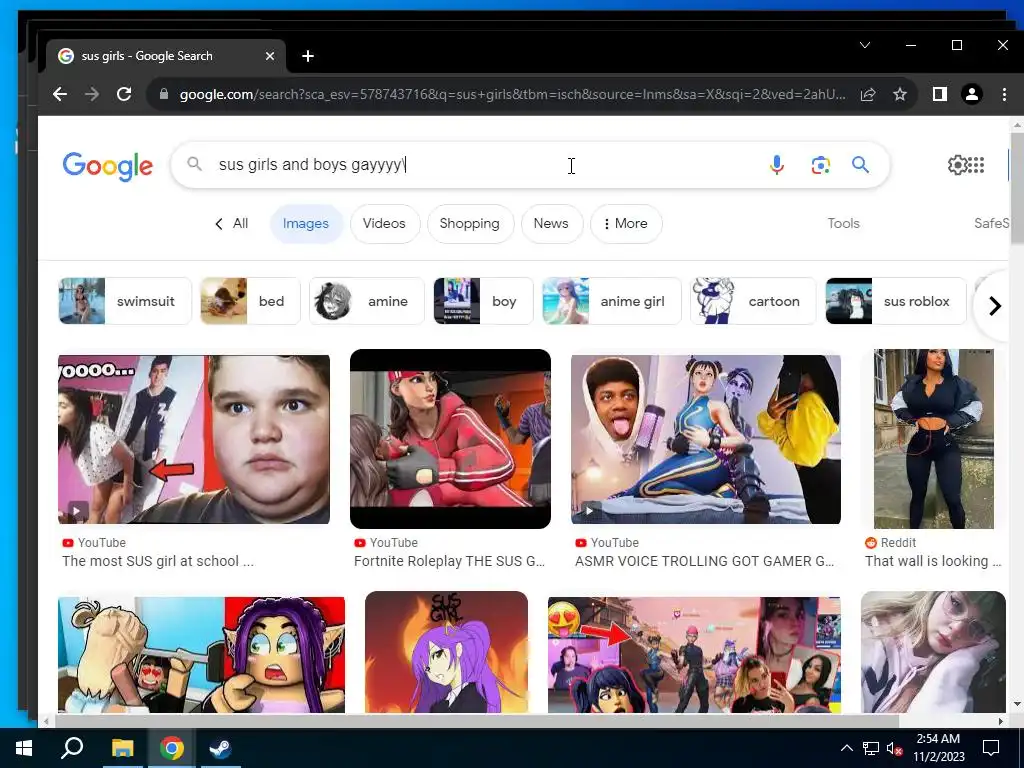Screen dimensions: 1024x768
Task: Expand the More search options menu
Action: [x=626, y=223]
